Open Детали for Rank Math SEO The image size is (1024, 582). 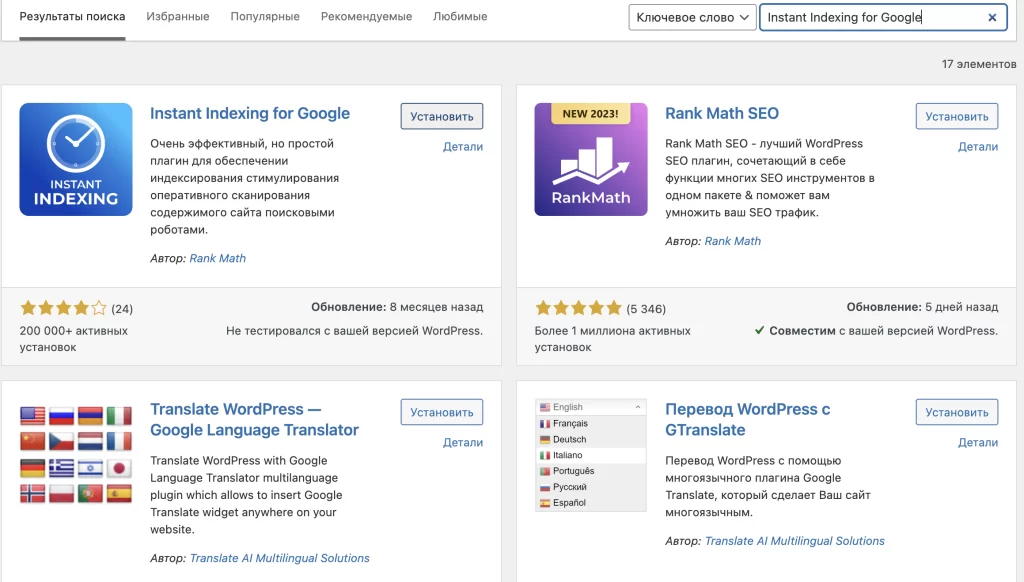(978, 146)
